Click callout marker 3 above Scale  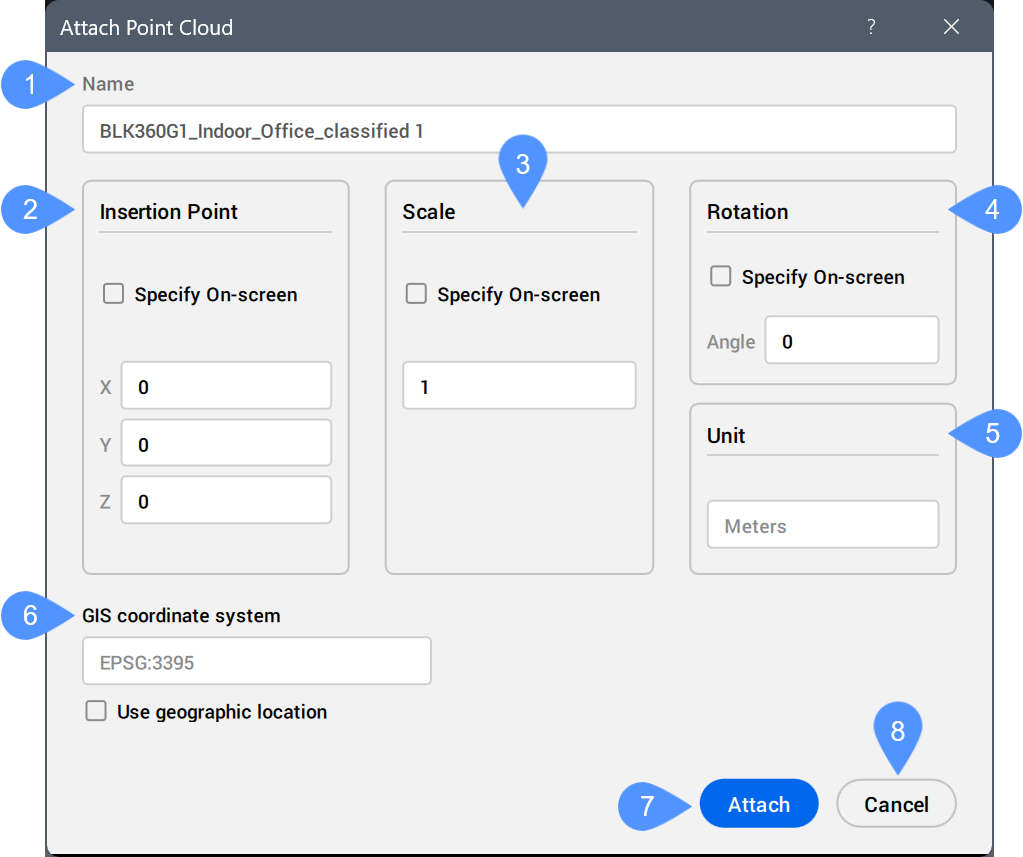pos(522,164)
